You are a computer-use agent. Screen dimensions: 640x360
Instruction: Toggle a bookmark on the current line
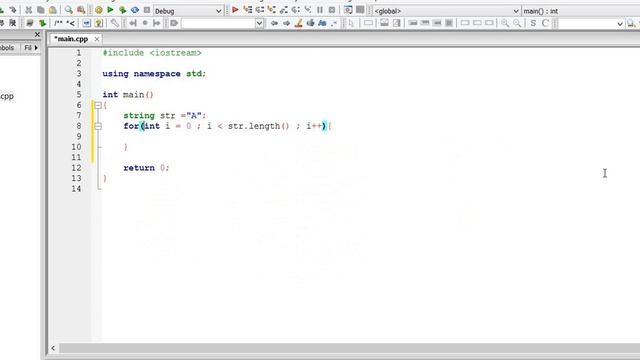click(144, 23)
